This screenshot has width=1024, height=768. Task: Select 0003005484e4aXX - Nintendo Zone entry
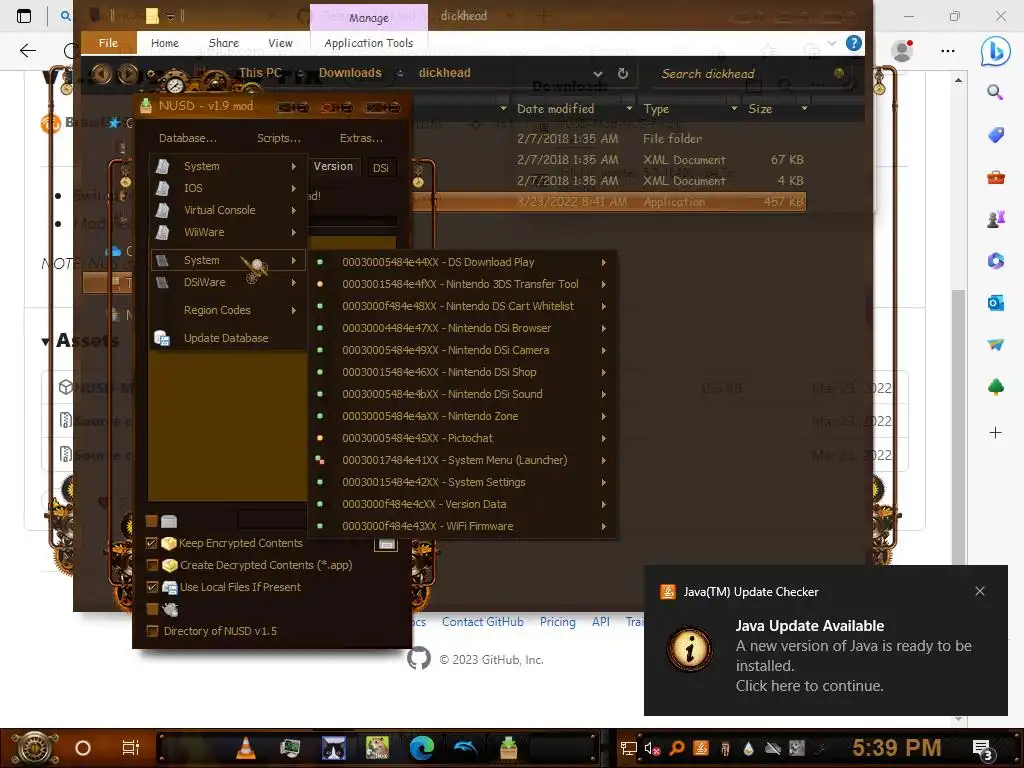(x=462, y=417)
